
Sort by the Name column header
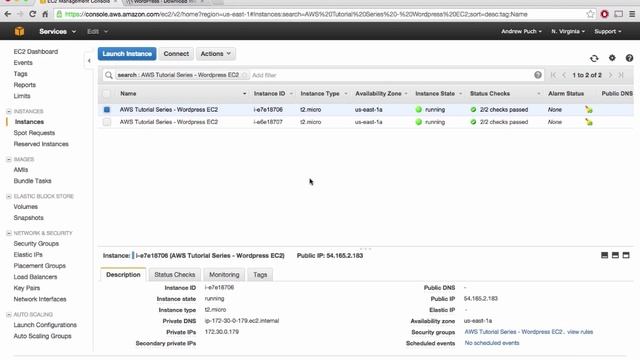click(128, 93)
